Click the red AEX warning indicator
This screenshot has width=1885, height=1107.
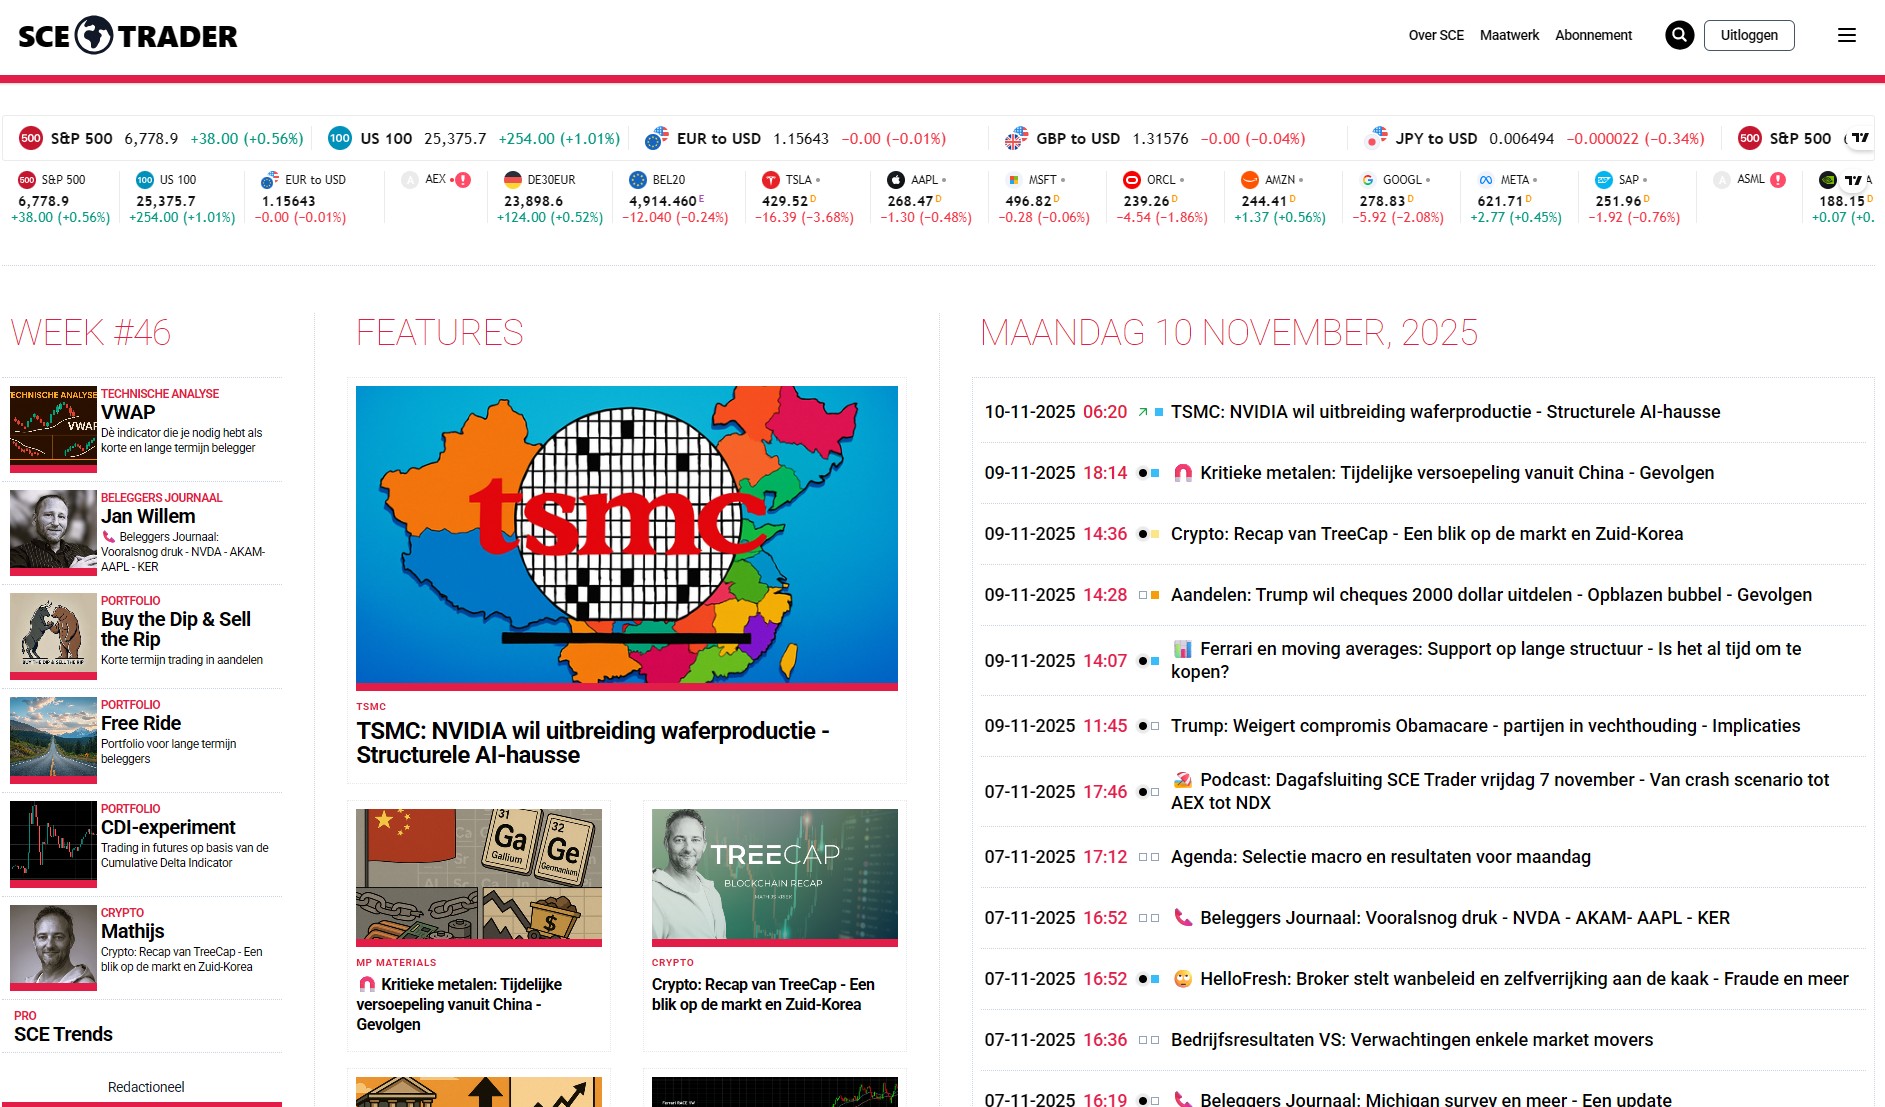462,180
